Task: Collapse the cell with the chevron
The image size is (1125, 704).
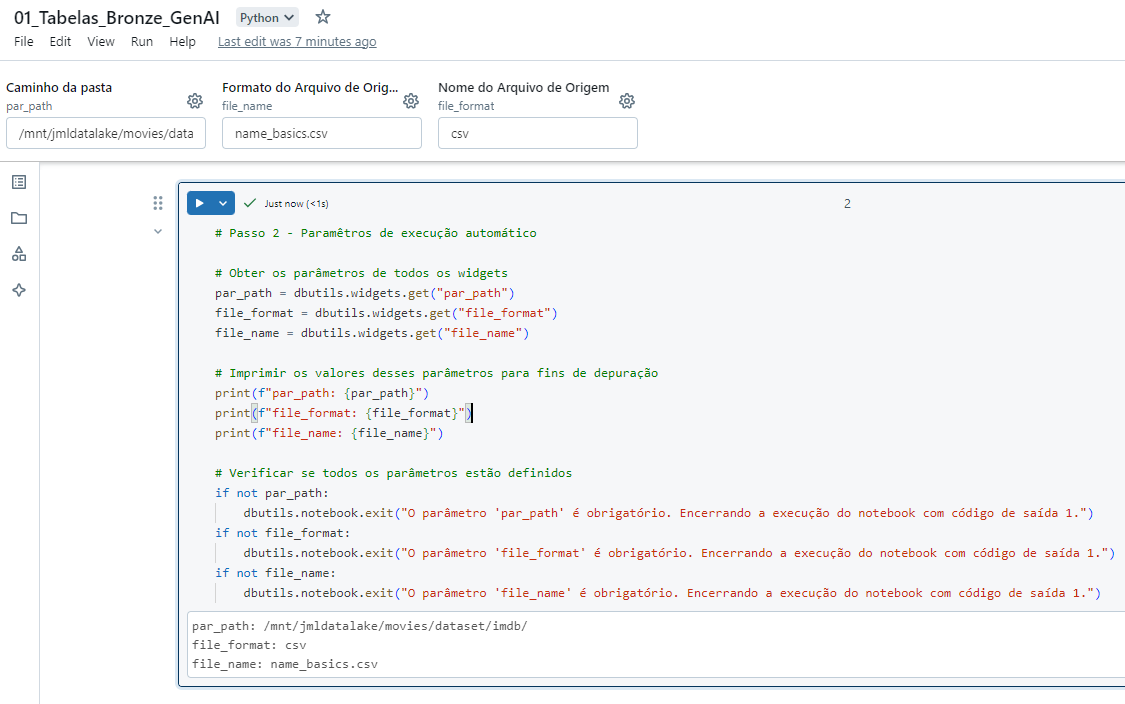Action: (x=158, y=231)
